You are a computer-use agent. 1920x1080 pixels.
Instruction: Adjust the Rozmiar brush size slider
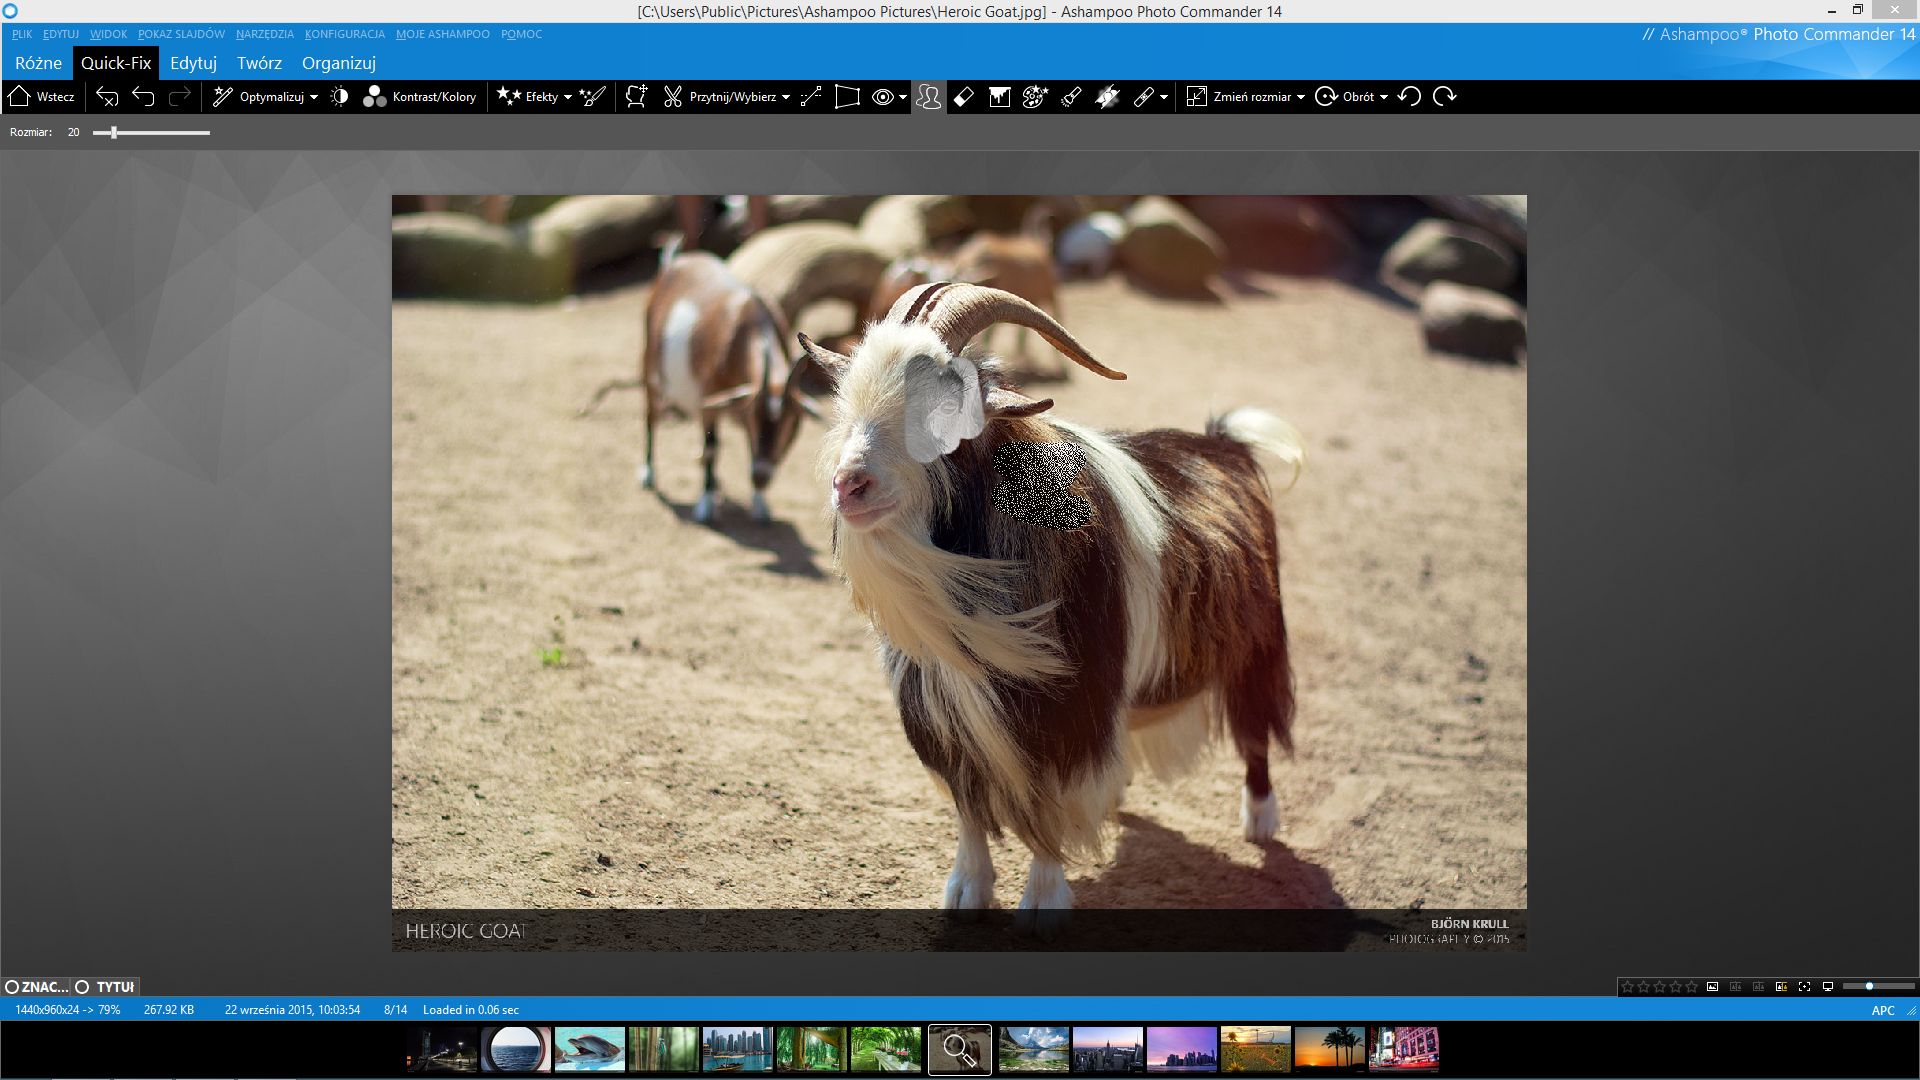tap(114, 132)
